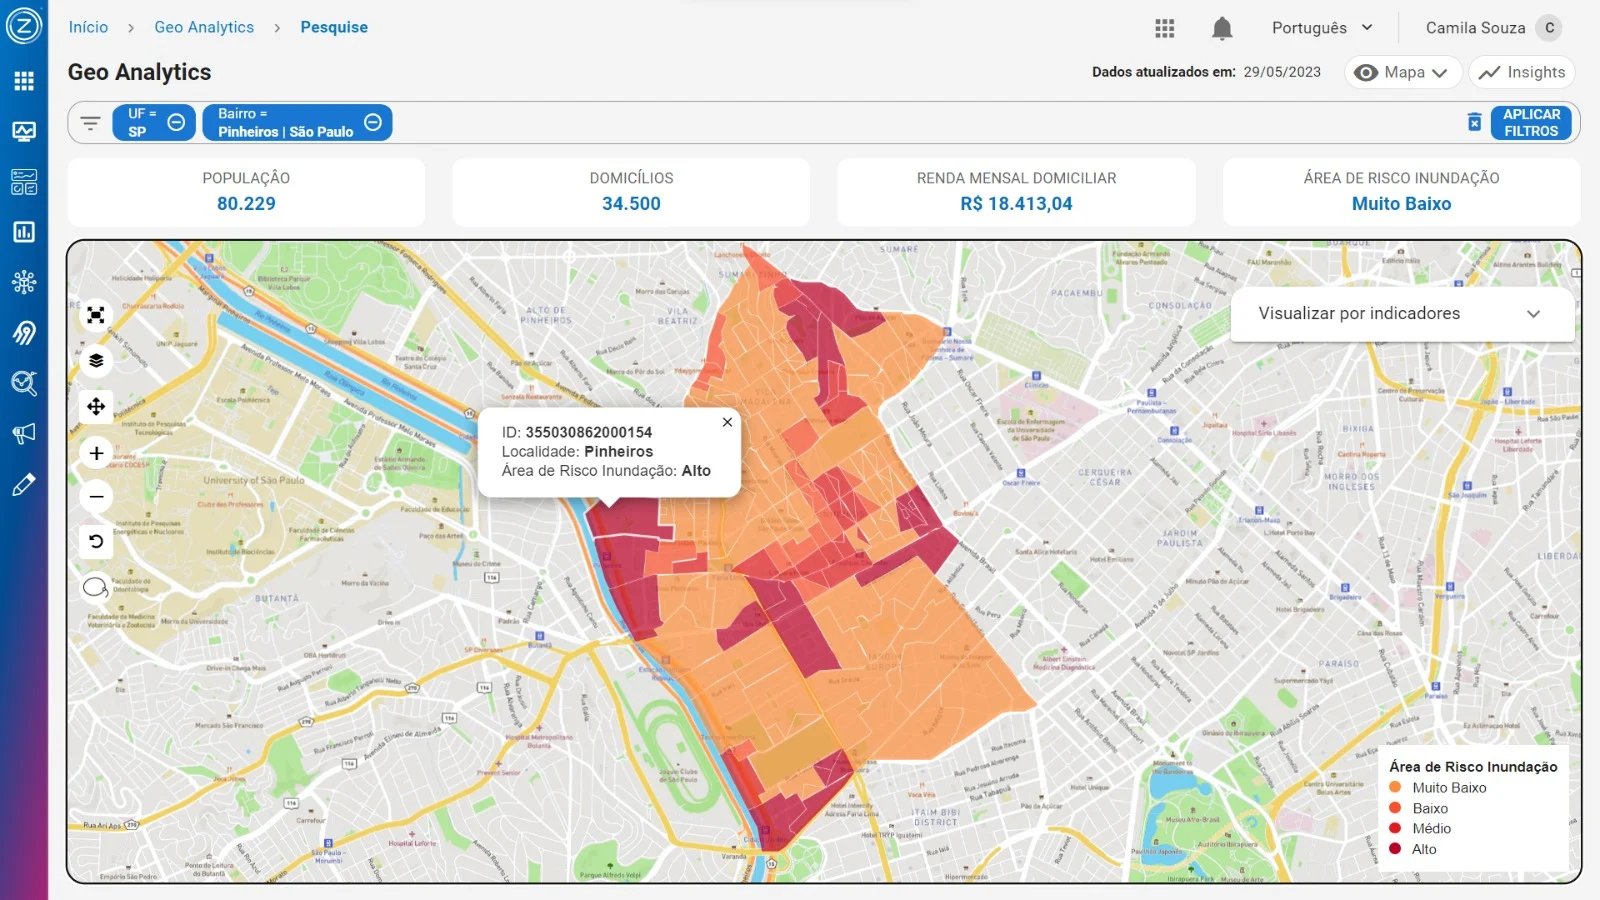Open the filter list icon
This screenshot has height=900, width=1600.
91,123
